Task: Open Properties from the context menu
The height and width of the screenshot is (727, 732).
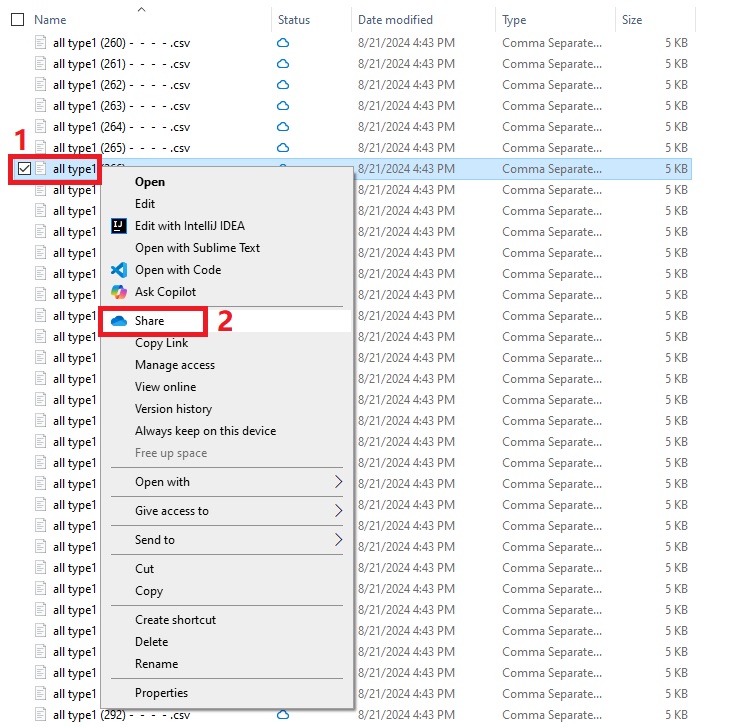Action: pyautogui.click(x=161, y=693)
